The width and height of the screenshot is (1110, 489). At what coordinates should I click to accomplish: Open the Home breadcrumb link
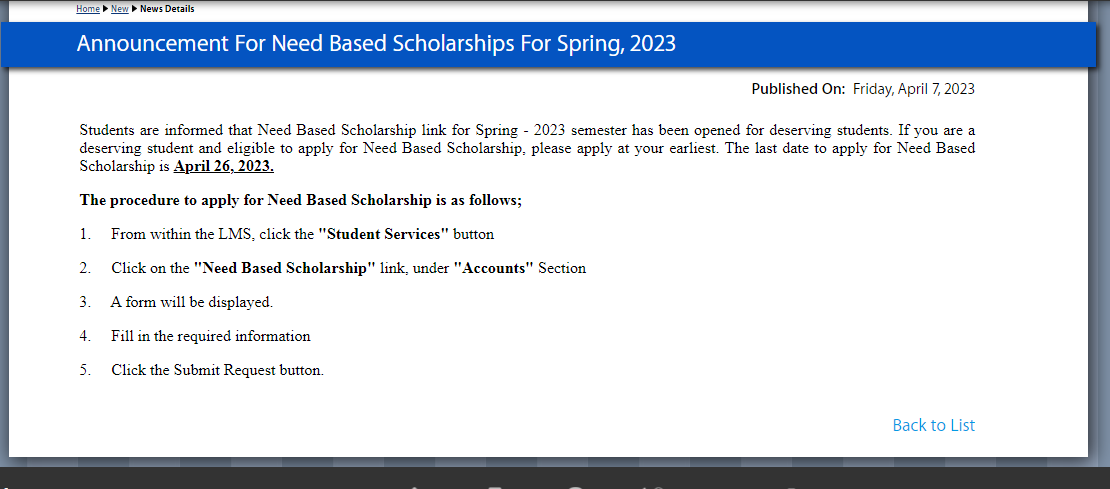pyautogui.click(x=88, y=9)
